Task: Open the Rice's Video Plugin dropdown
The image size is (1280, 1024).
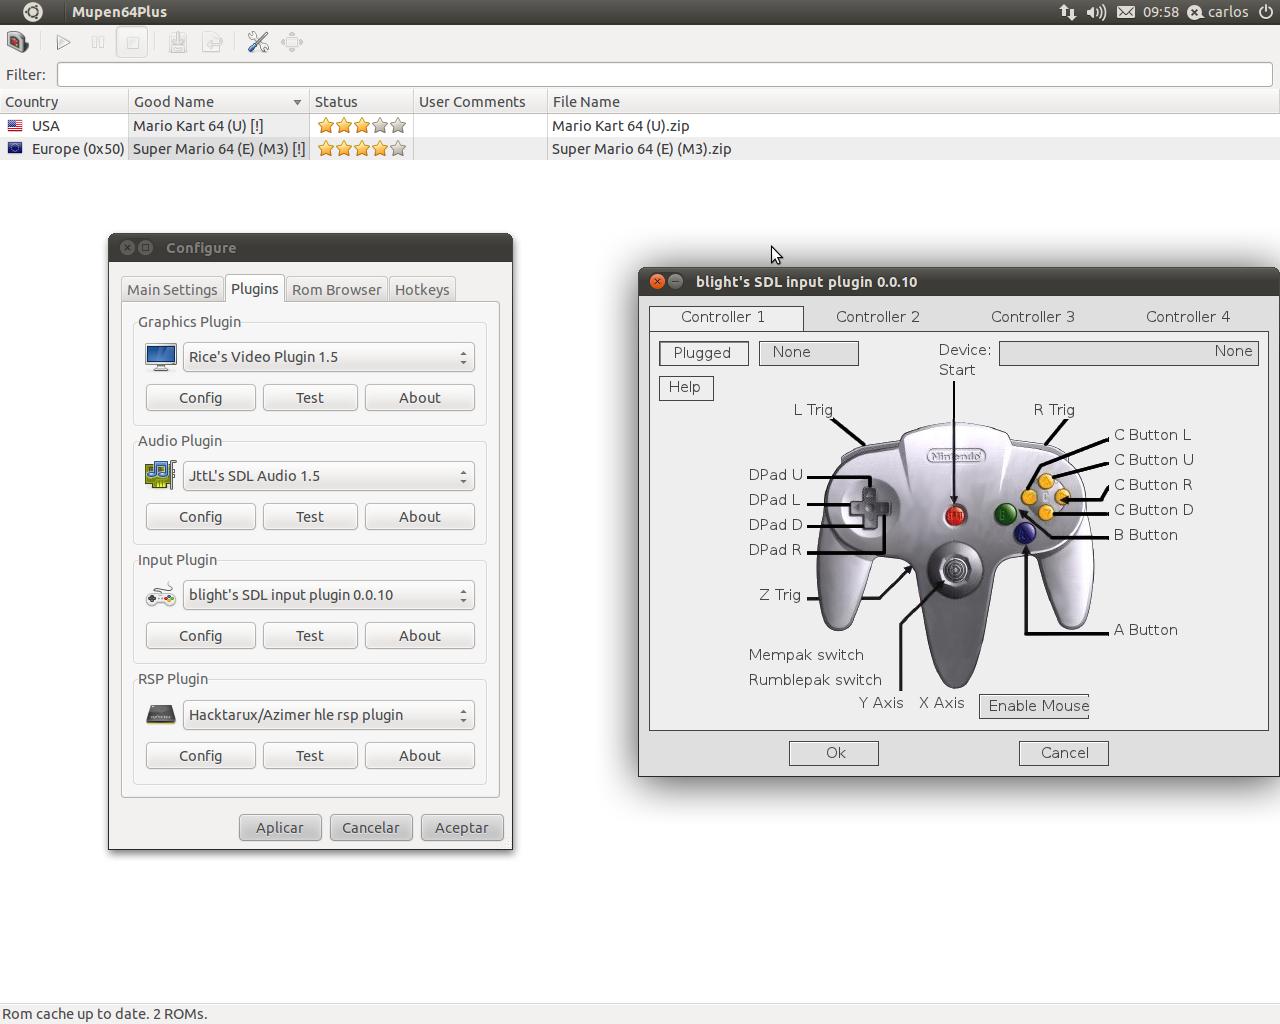Action: (x=328, y=357)
